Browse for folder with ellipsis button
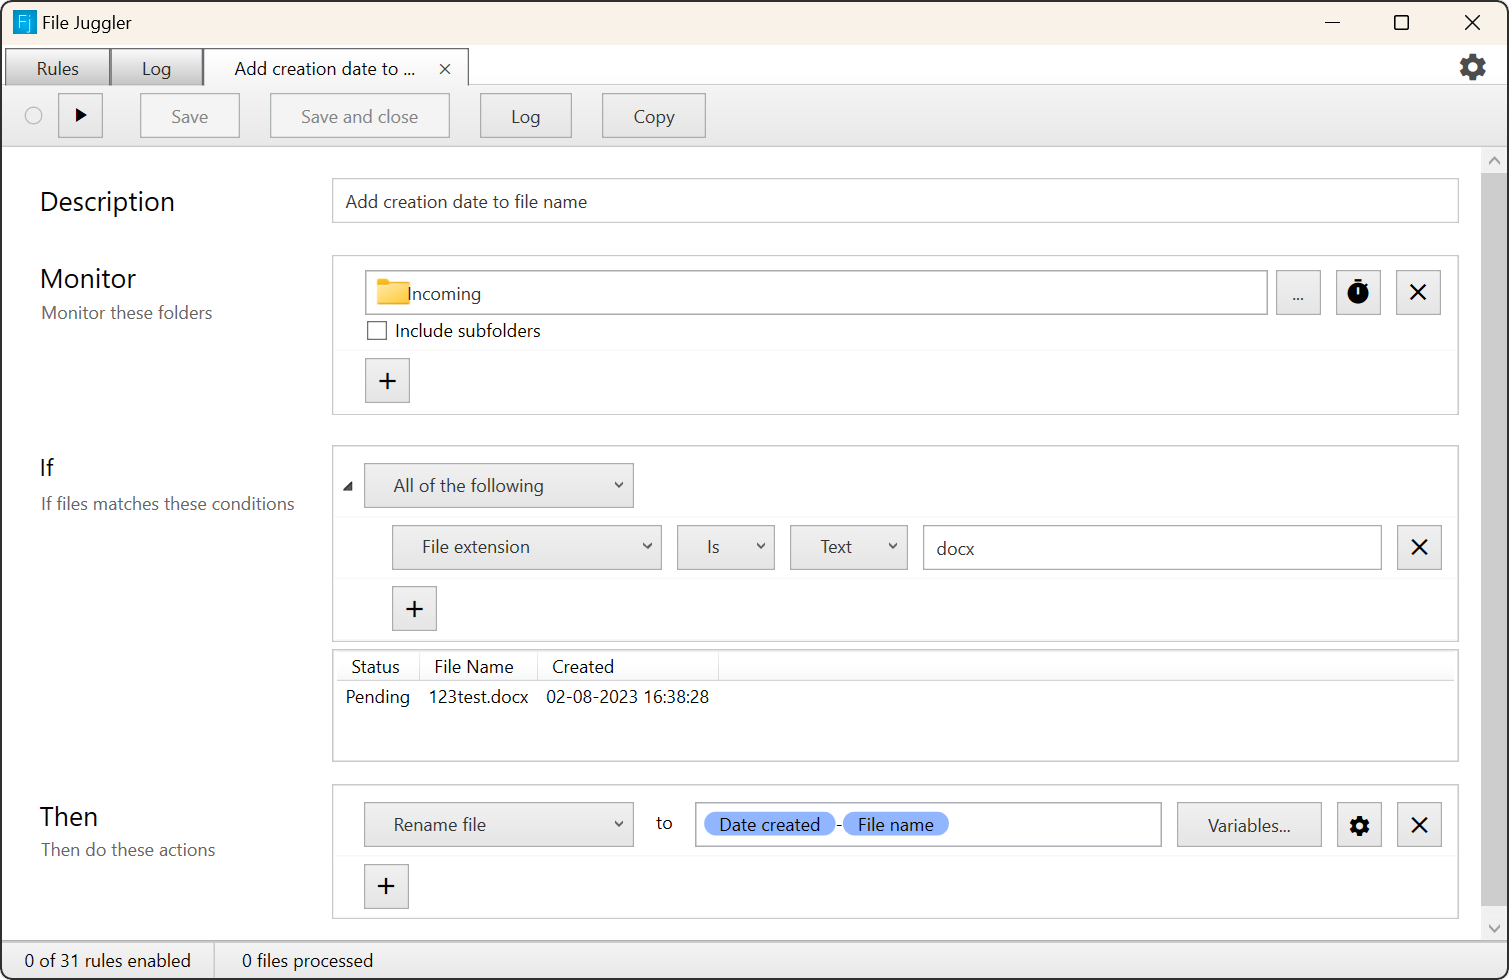Screen dimensions: 1509x980 (1298, 293)
